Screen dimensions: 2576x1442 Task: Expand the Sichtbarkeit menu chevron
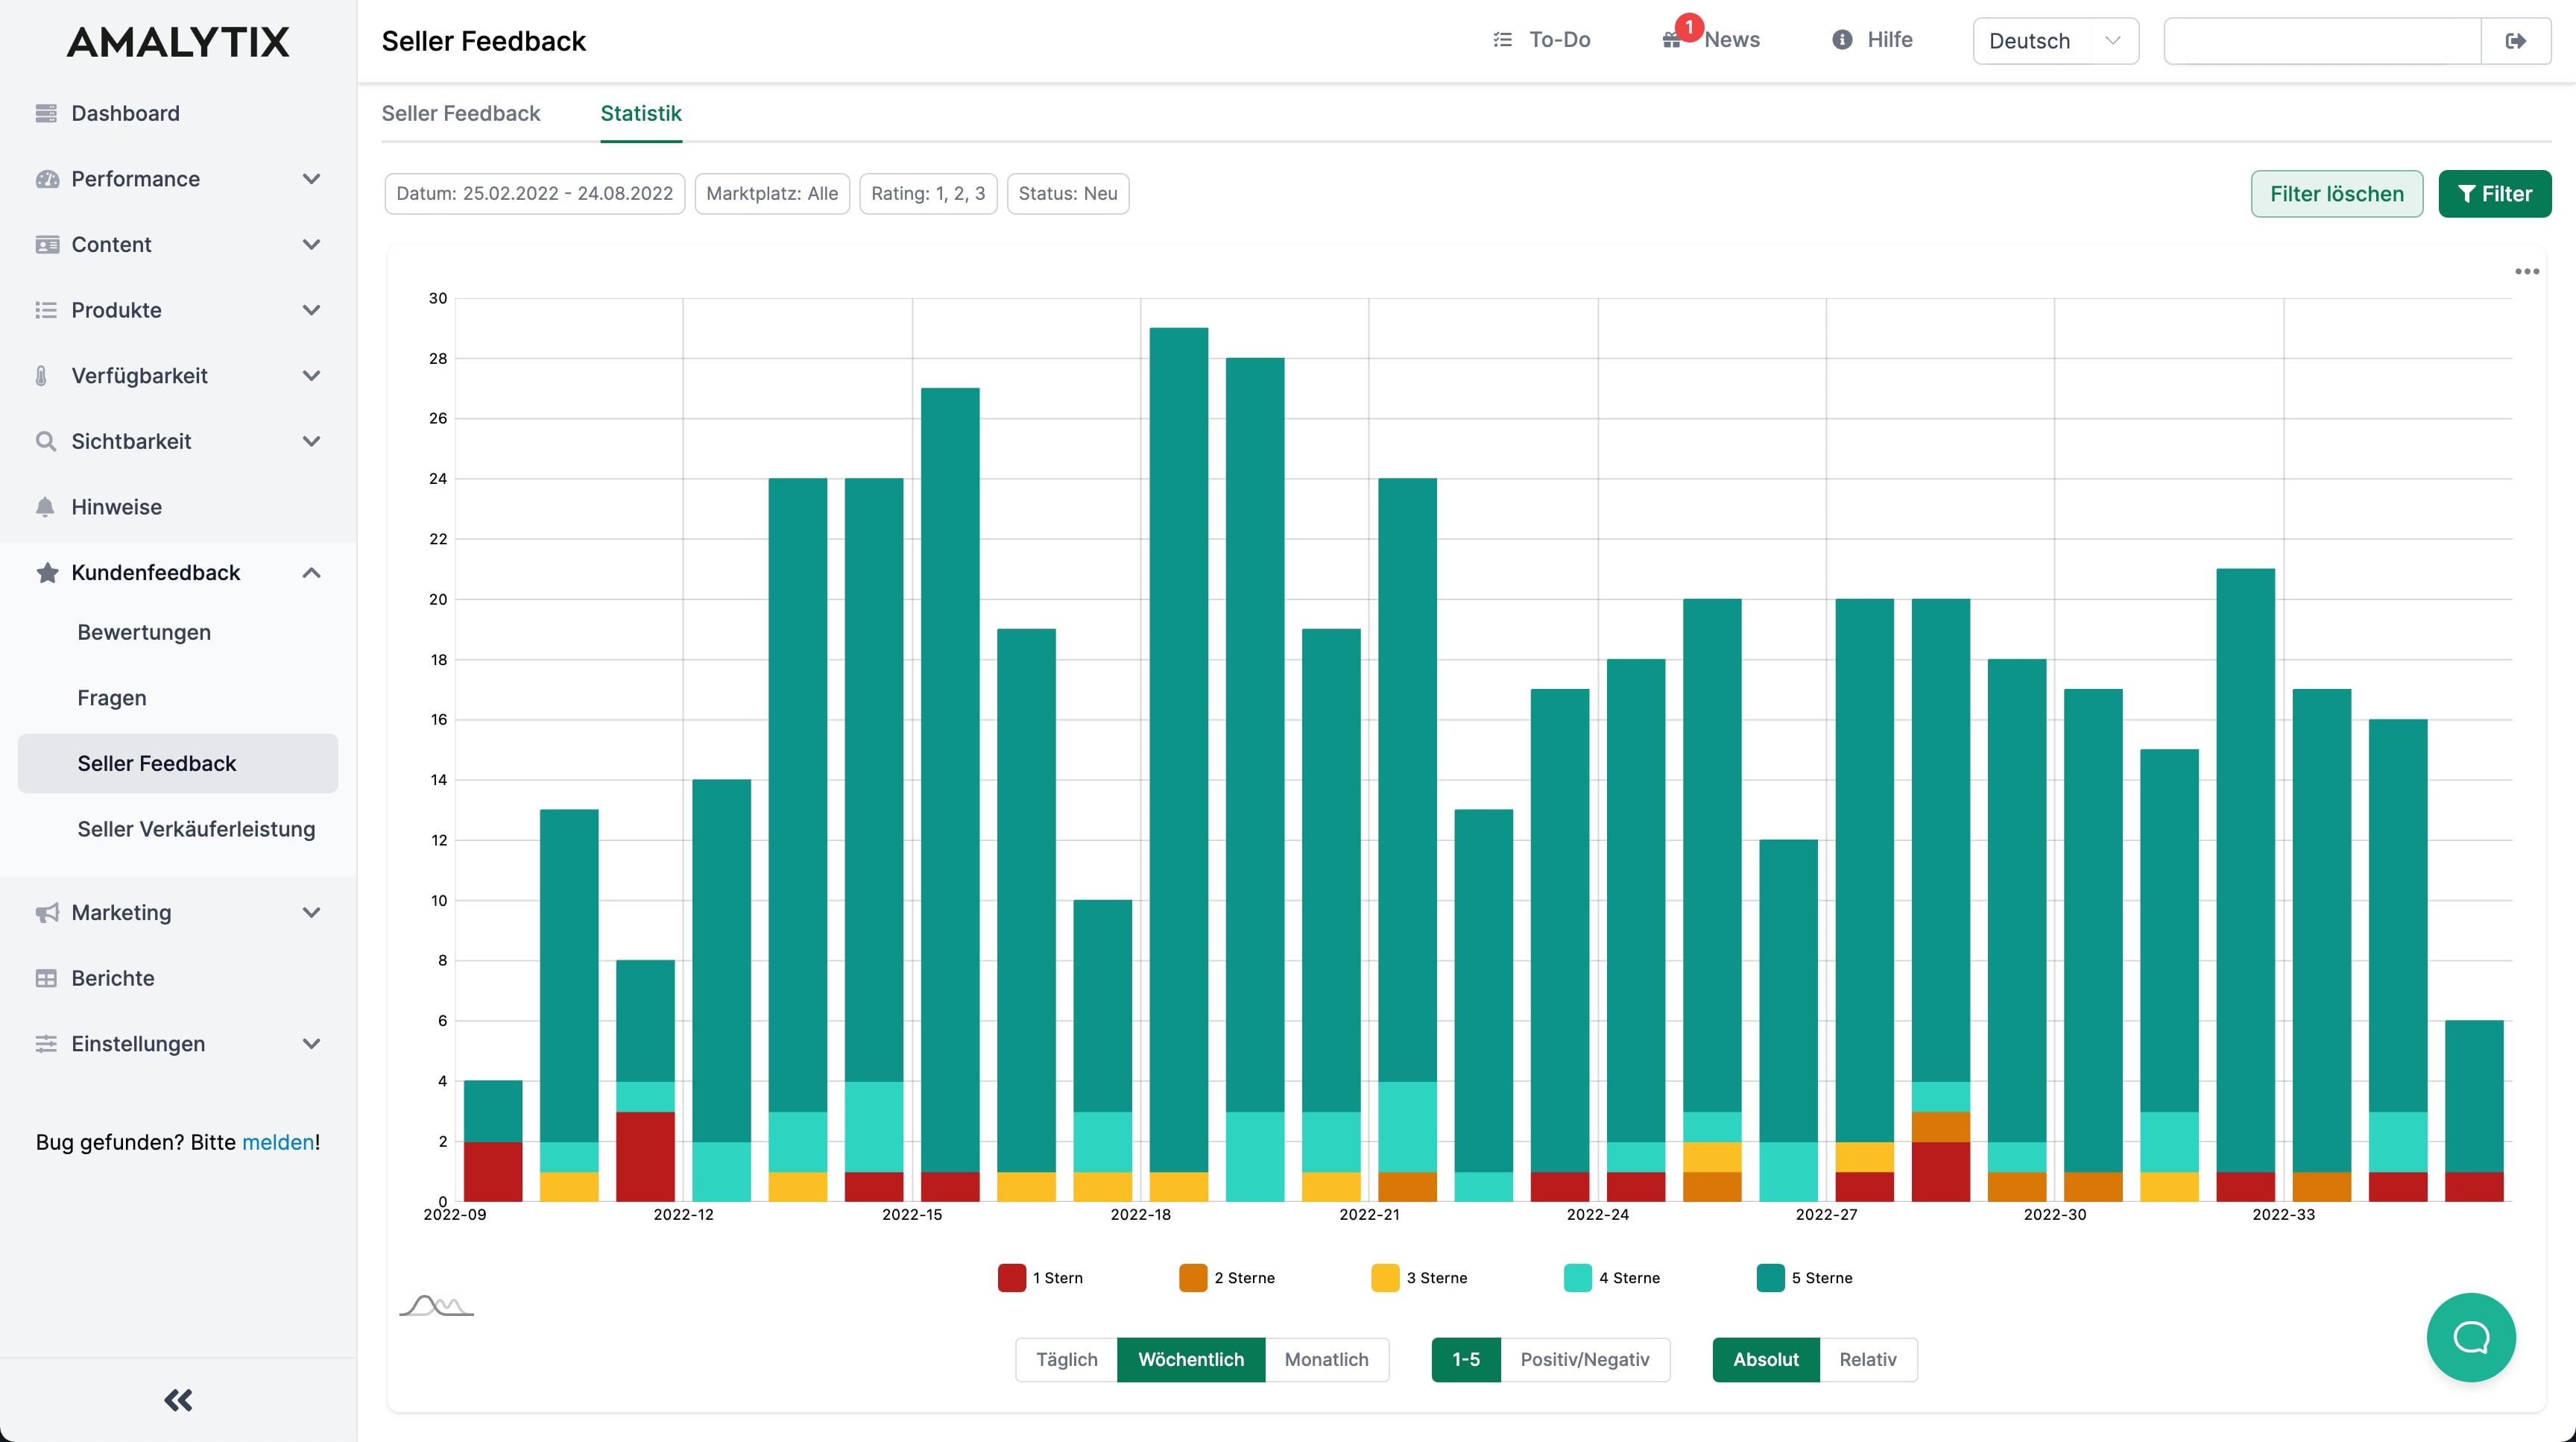pyautogui.click(x=312, y=441)
